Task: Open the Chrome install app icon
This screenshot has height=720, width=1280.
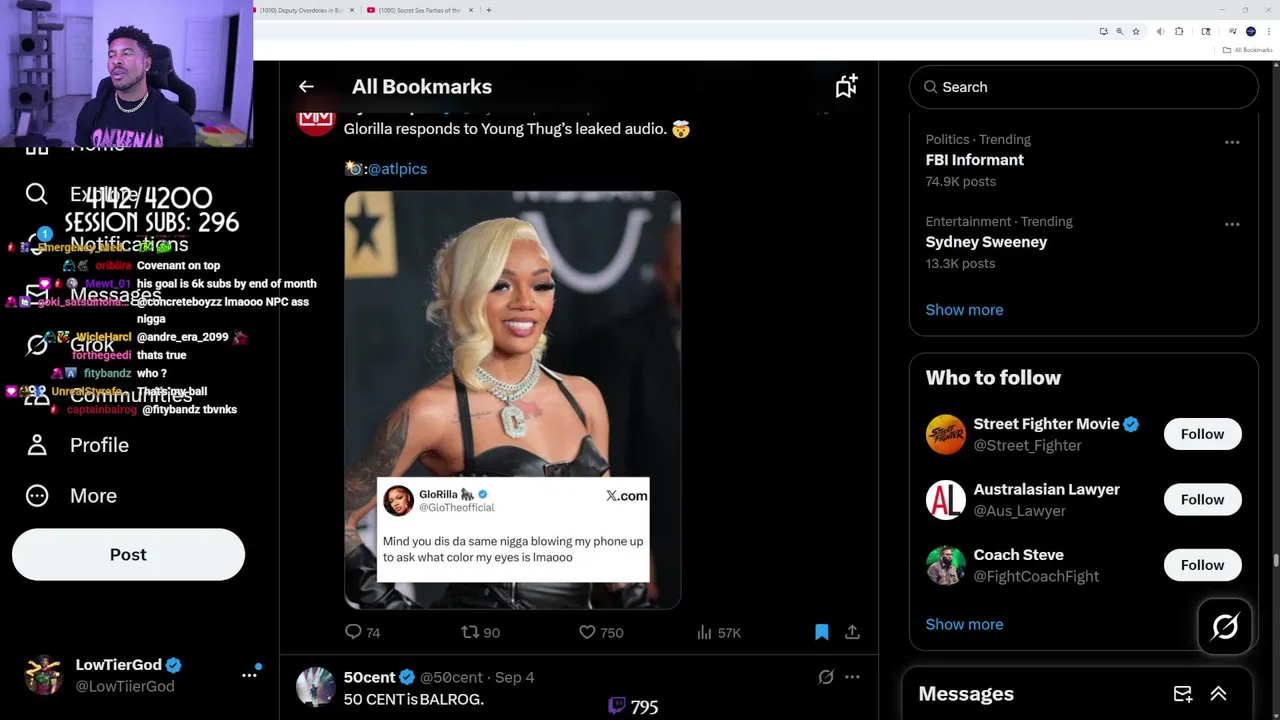Action: [1104, 31]
